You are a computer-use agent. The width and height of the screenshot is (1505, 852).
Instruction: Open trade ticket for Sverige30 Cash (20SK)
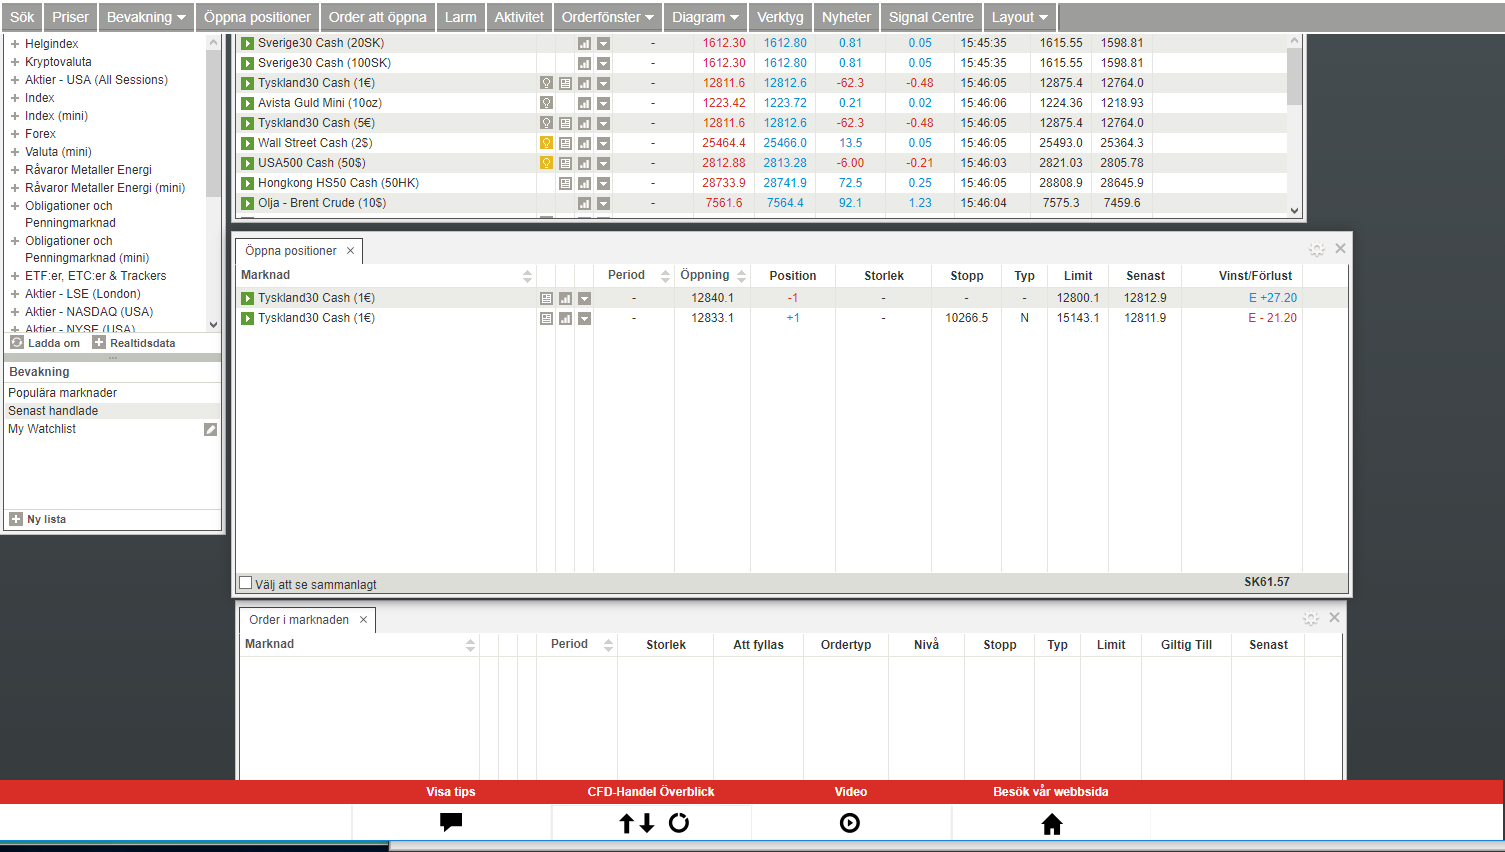point(247,43)
